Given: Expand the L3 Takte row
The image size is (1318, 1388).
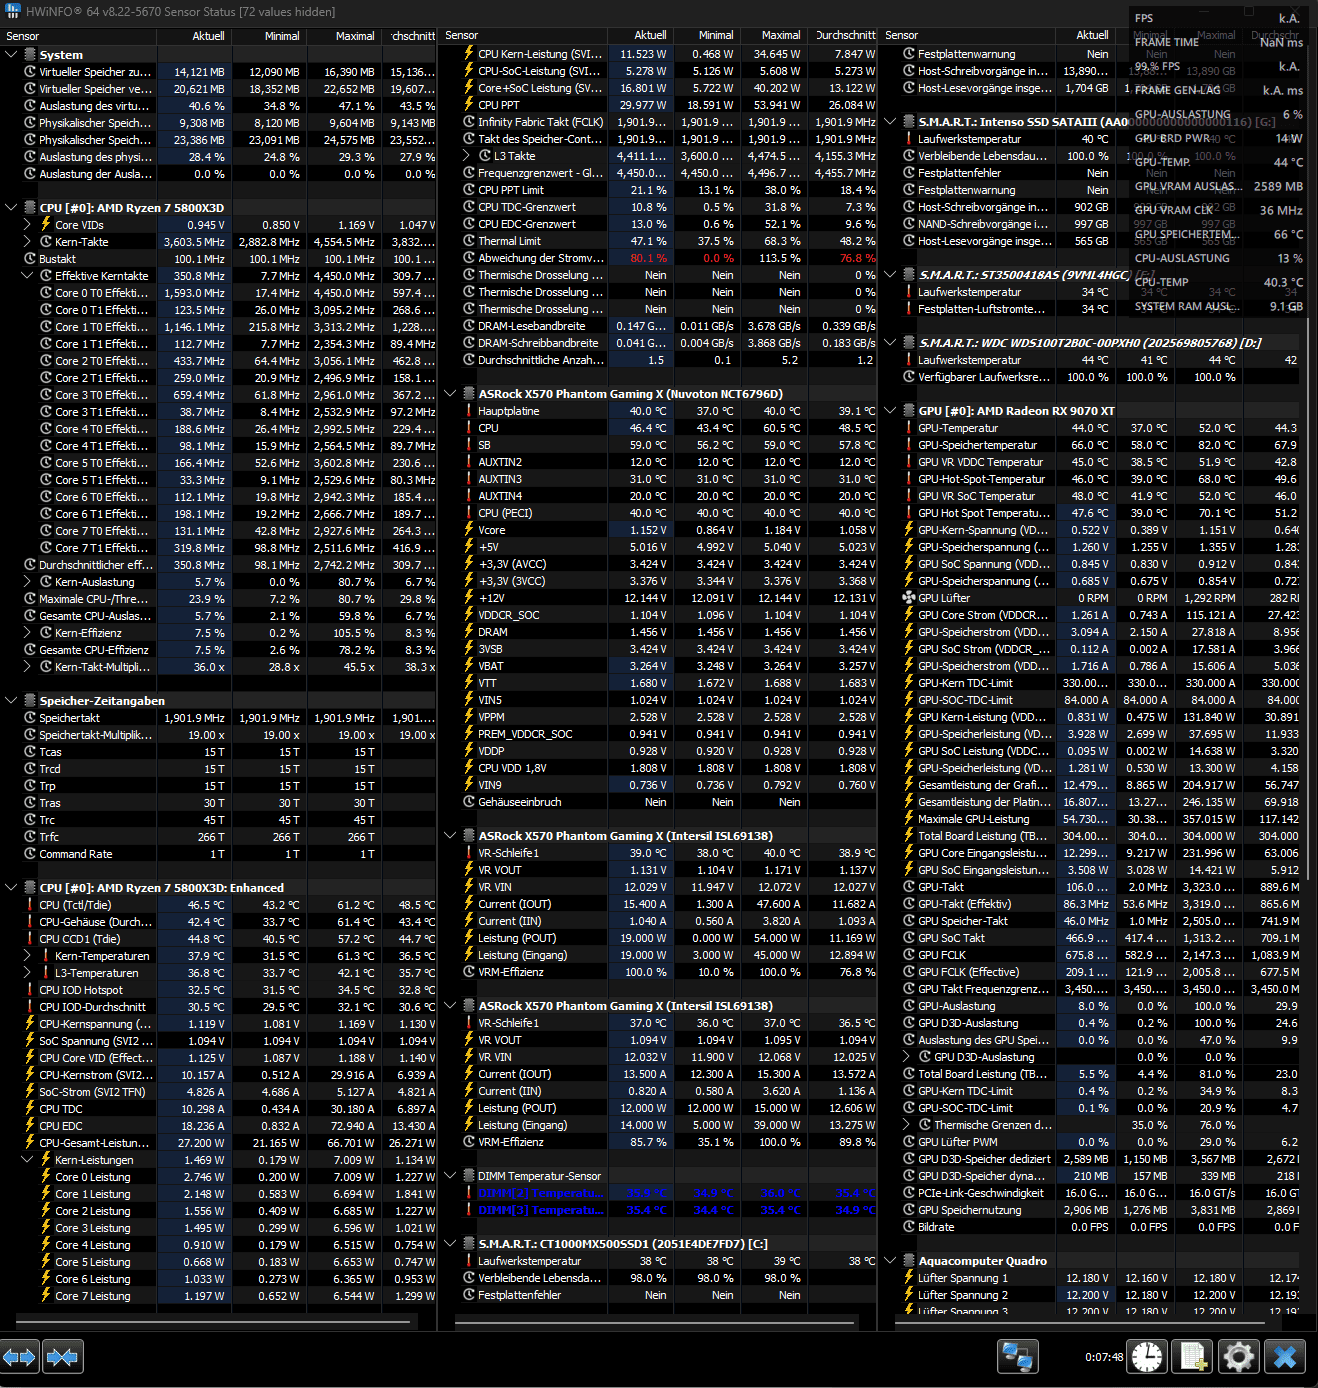Looking at the screenshot, I should 466,156.
